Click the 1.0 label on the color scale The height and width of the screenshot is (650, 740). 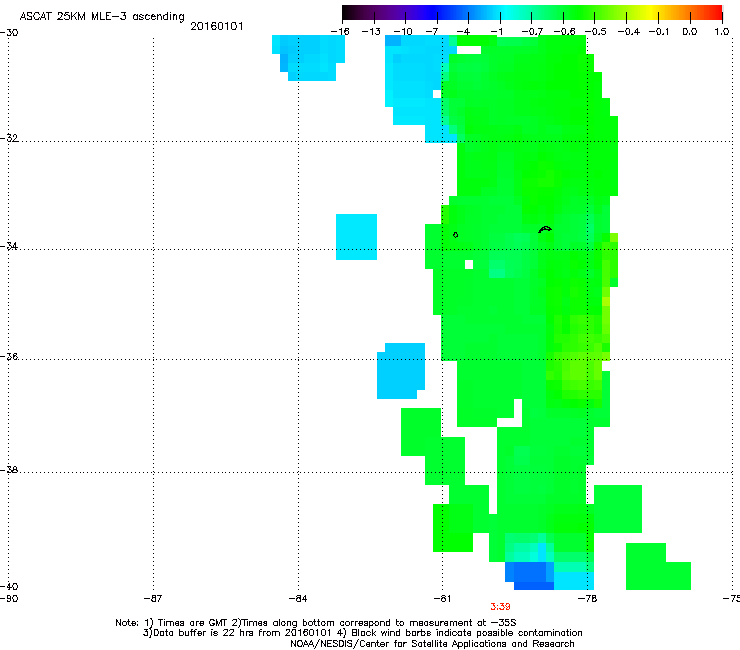(722, 32)
